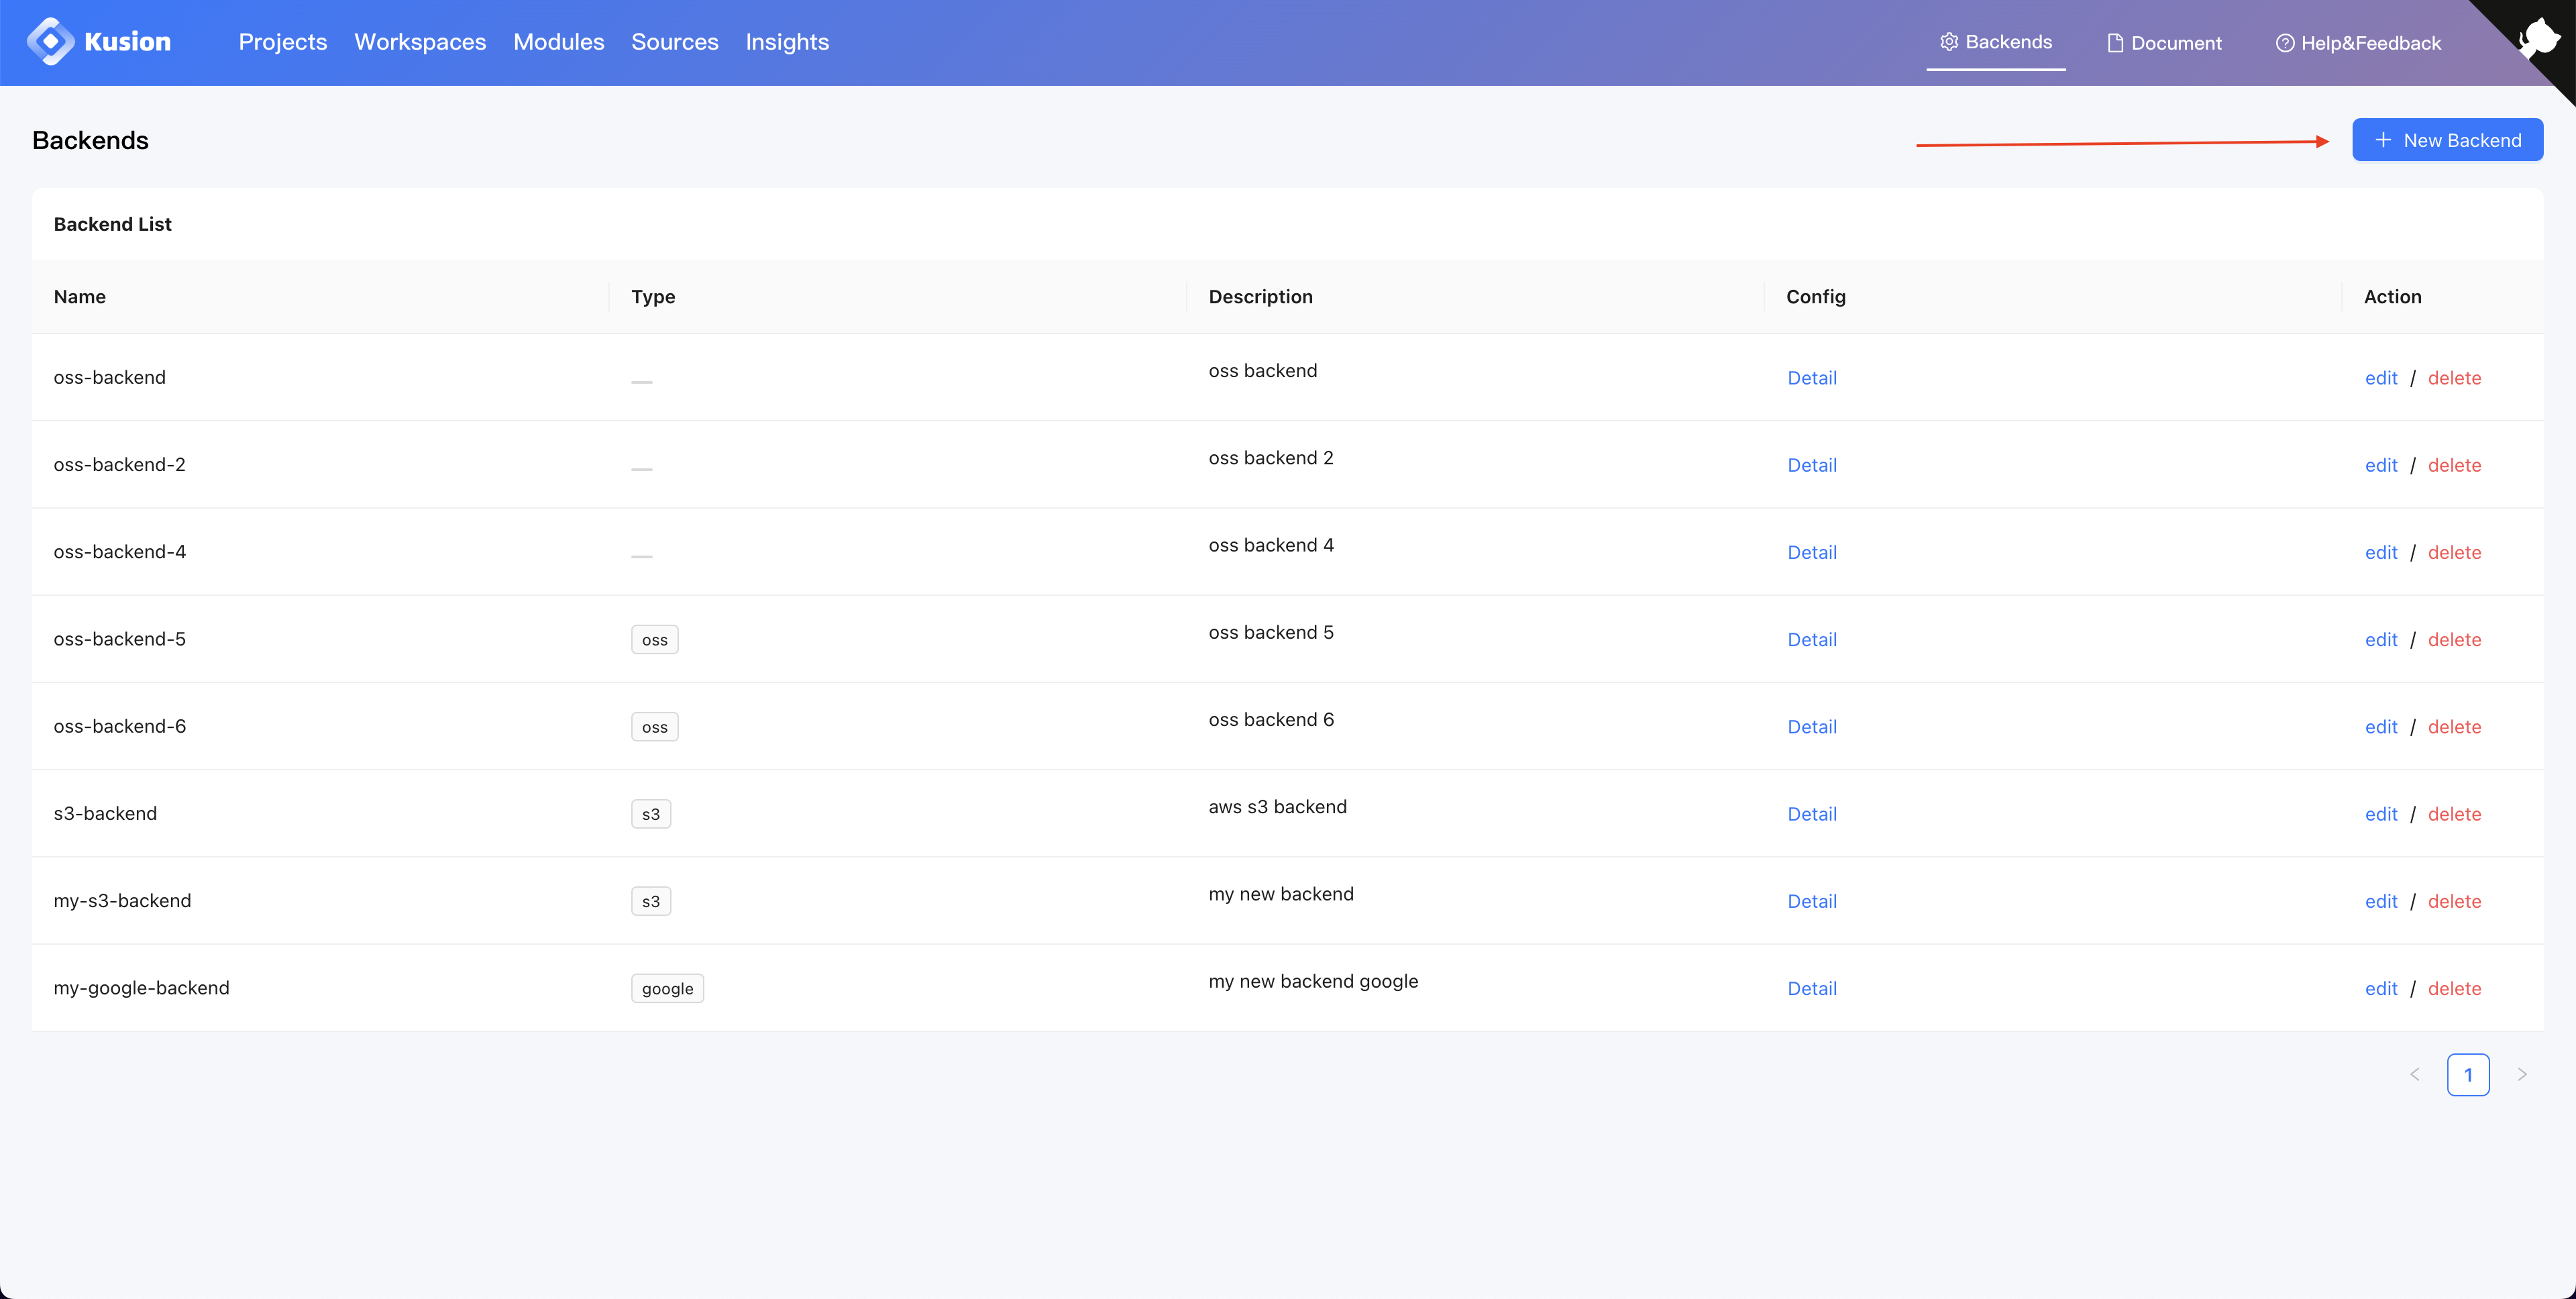This screenshot has height=1299, width=2576.
Task: Click the New Backend plus icon
Action: [x=2385, y=139]
